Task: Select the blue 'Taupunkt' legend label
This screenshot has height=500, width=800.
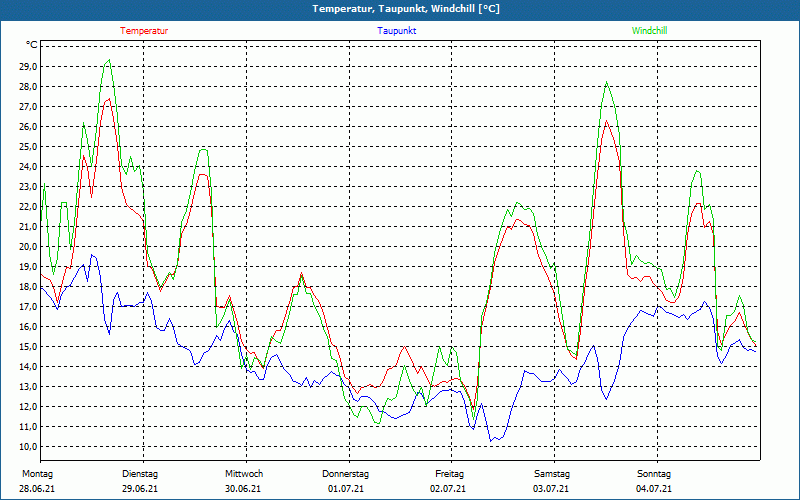Action: (x=396, y=31)
